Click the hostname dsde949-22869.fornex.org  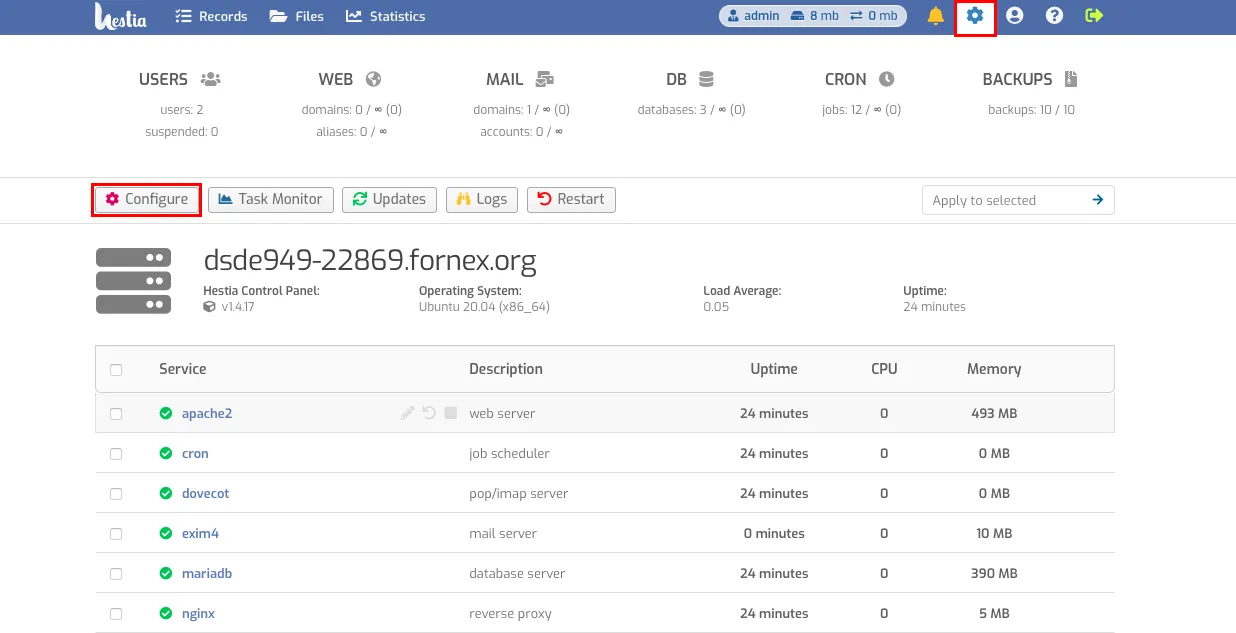[x=370, y=261]
